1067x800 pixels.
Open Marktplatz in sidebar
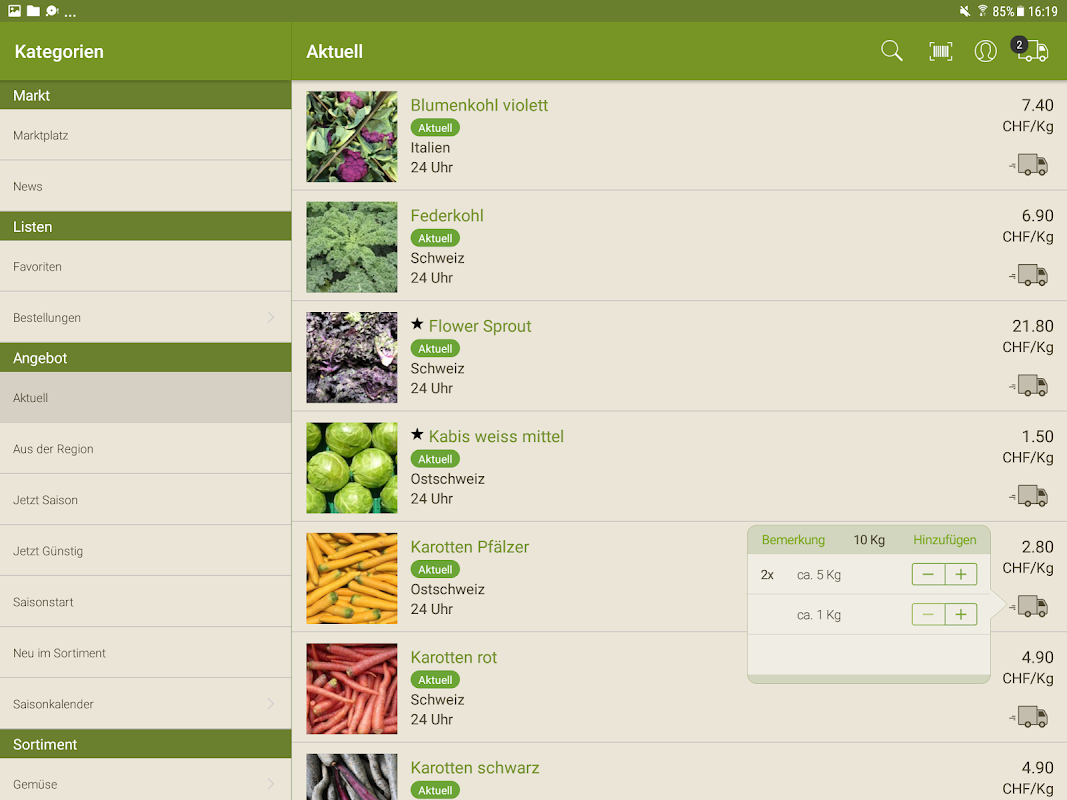(146, 135)
